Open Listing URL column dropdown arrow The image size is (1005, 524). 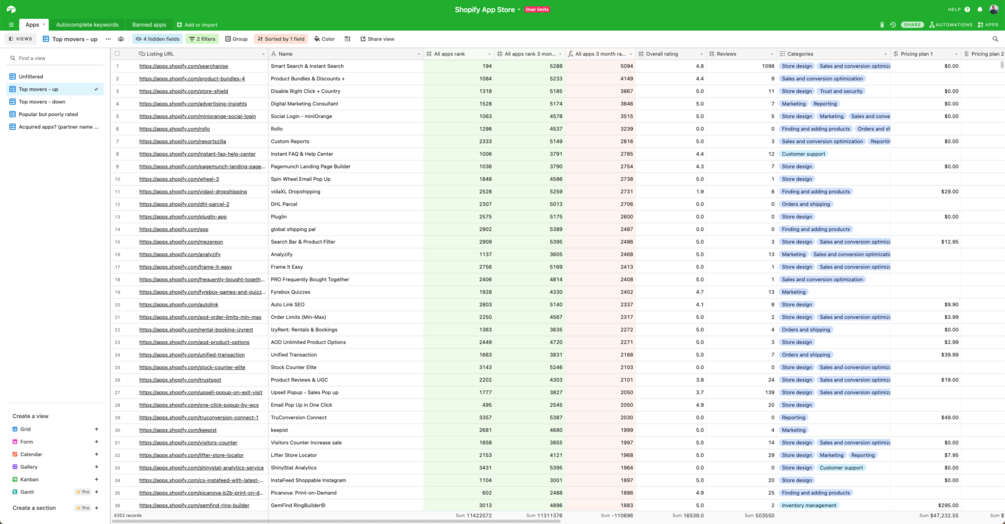click(263, 54)
